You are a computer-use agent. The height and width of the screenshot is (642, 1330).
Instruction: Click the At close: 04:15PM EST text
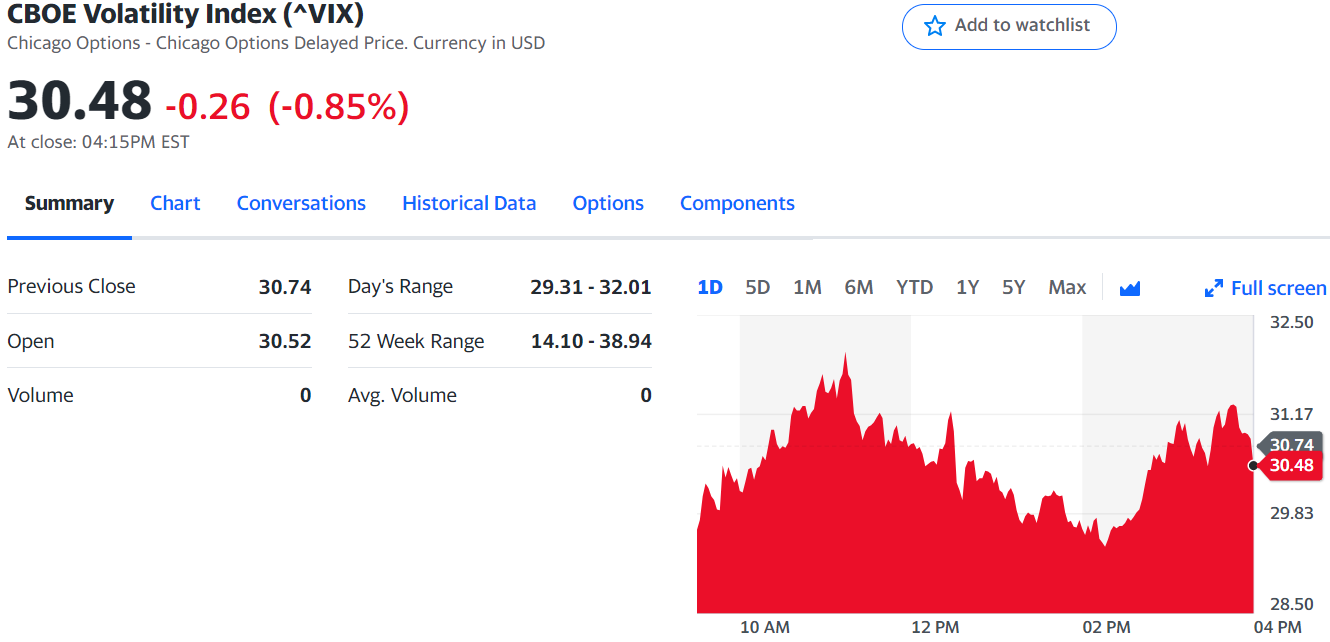pos(98,142)
